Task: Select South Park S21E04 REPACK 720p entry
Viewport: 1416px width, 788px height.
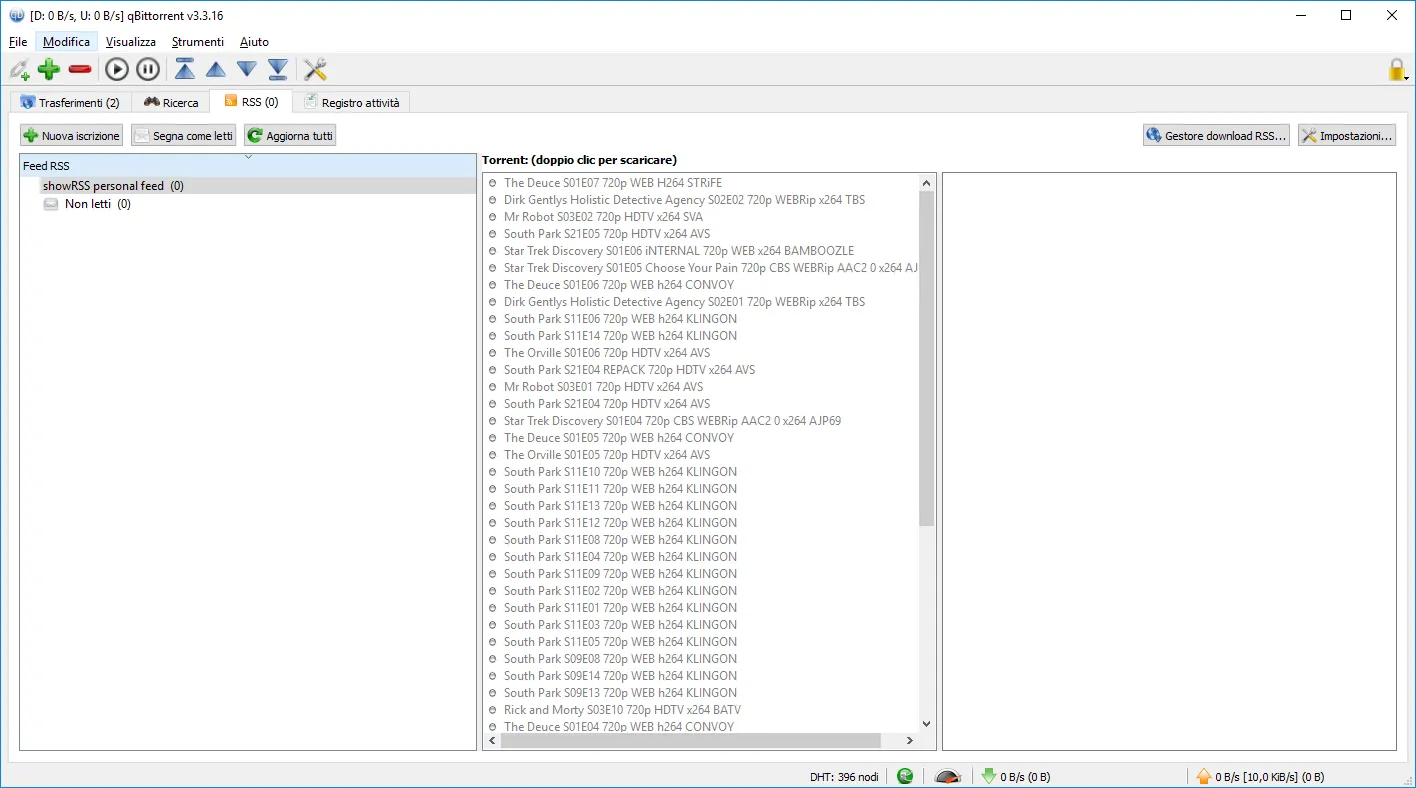Action: 630,370
